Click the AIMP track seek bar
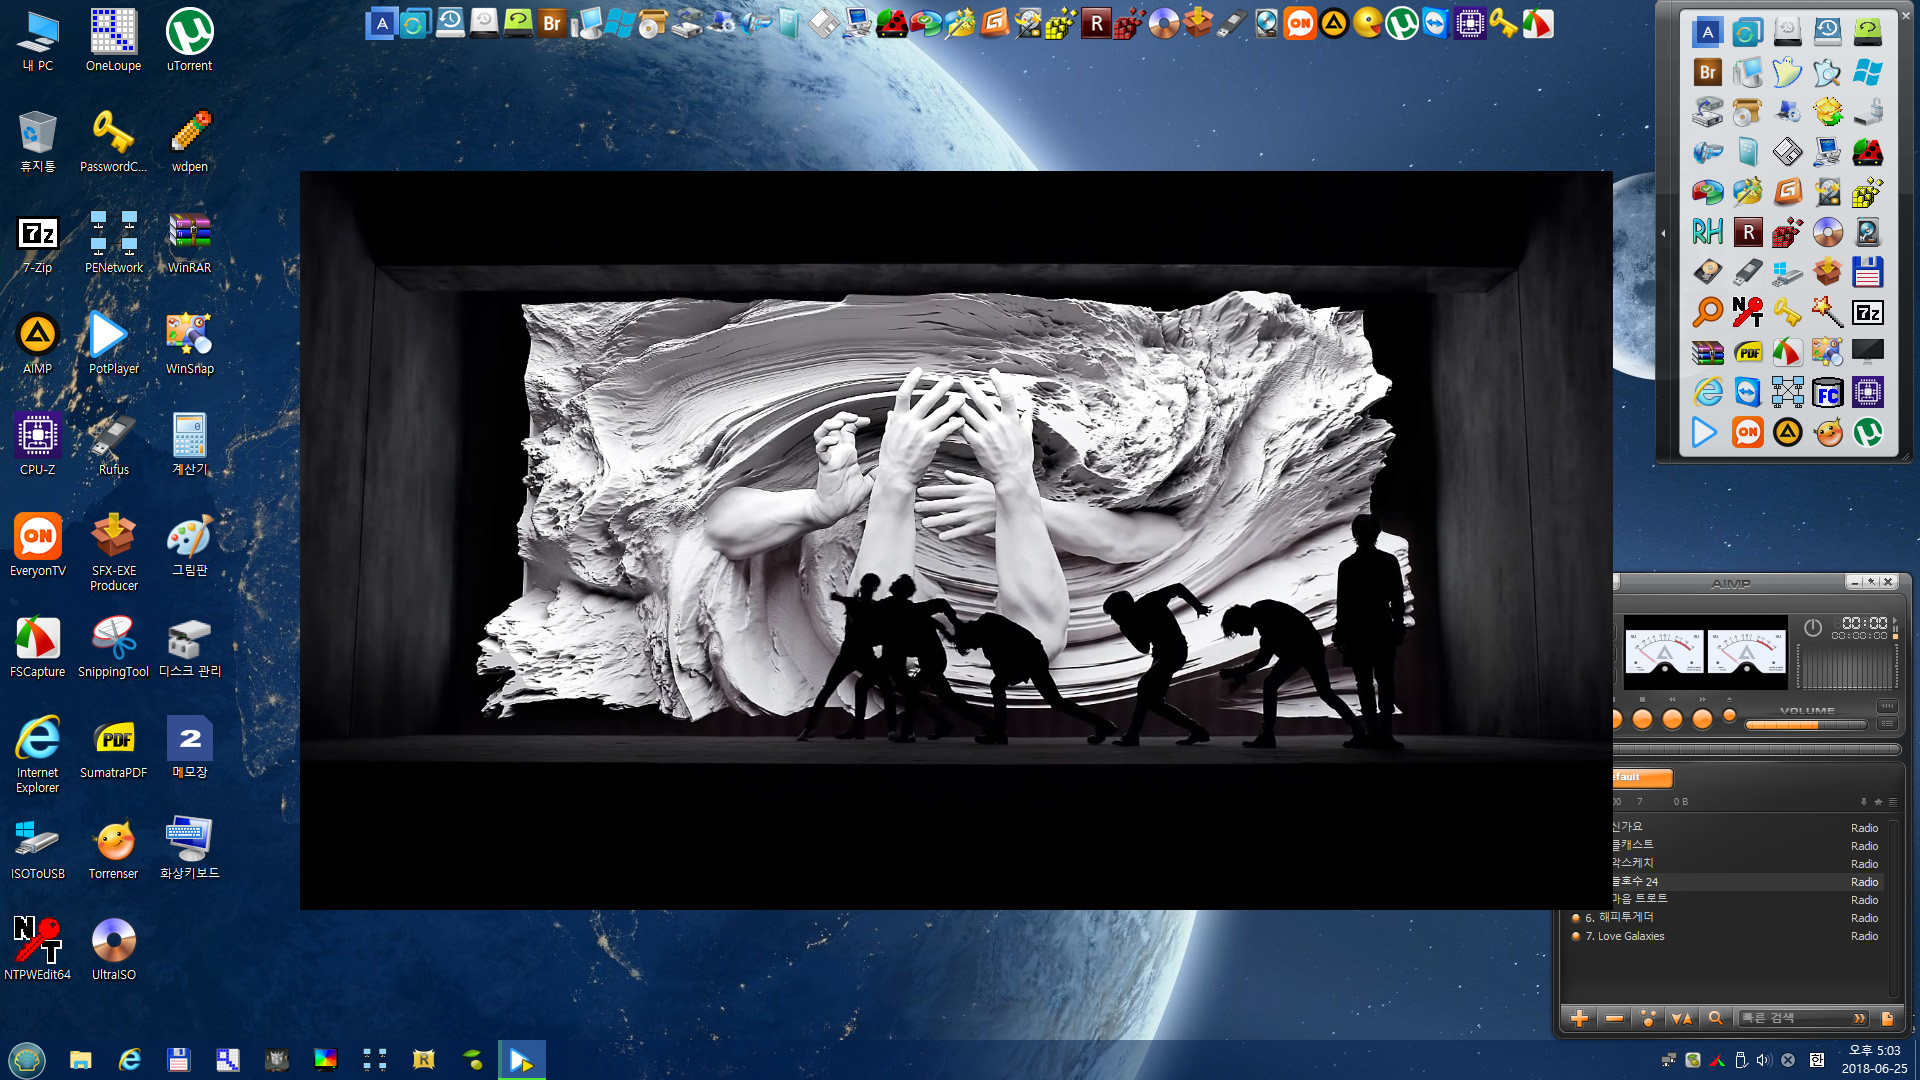Screen dimensions: 1920x1080 (1757, 749)
